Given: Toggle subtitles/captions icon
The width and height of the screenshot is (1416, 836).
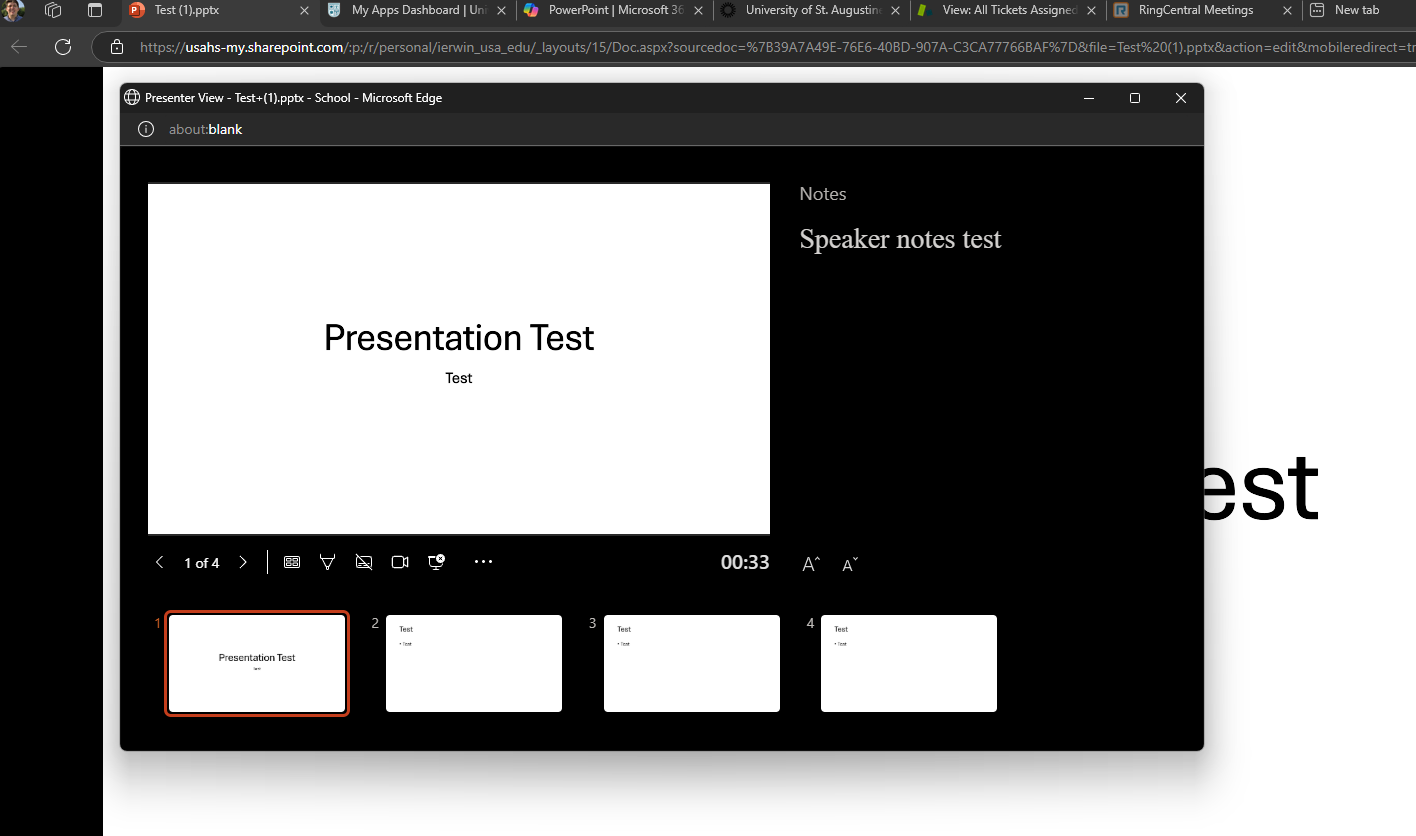Looking at the screenshot, I should pos(364,563).
